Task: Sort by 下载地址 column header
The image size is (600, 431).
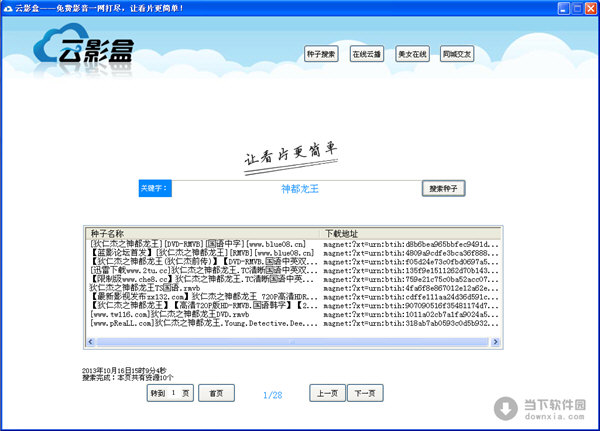Action: click(x=410, y=233)
